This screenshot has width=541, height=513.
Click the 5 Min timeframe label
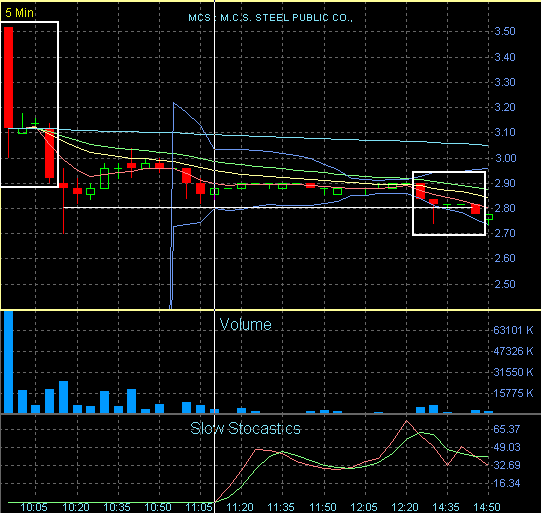point(20,13)
